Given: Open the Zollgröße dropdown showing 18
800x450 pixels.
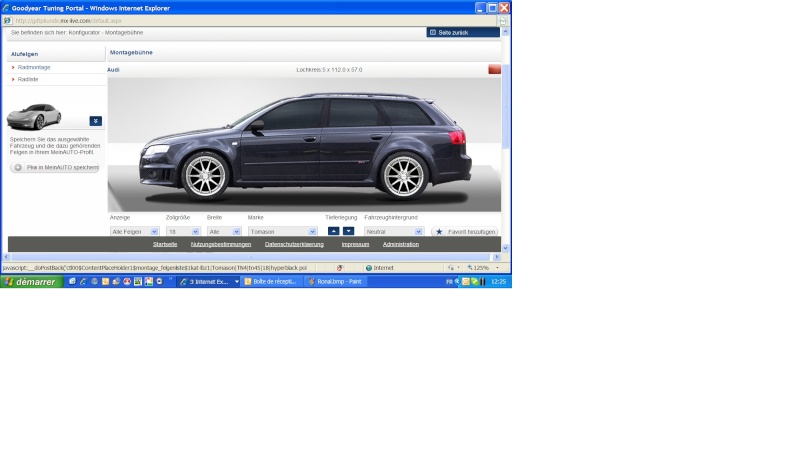Looking at the screenshot, I should (x=183, y=232).
